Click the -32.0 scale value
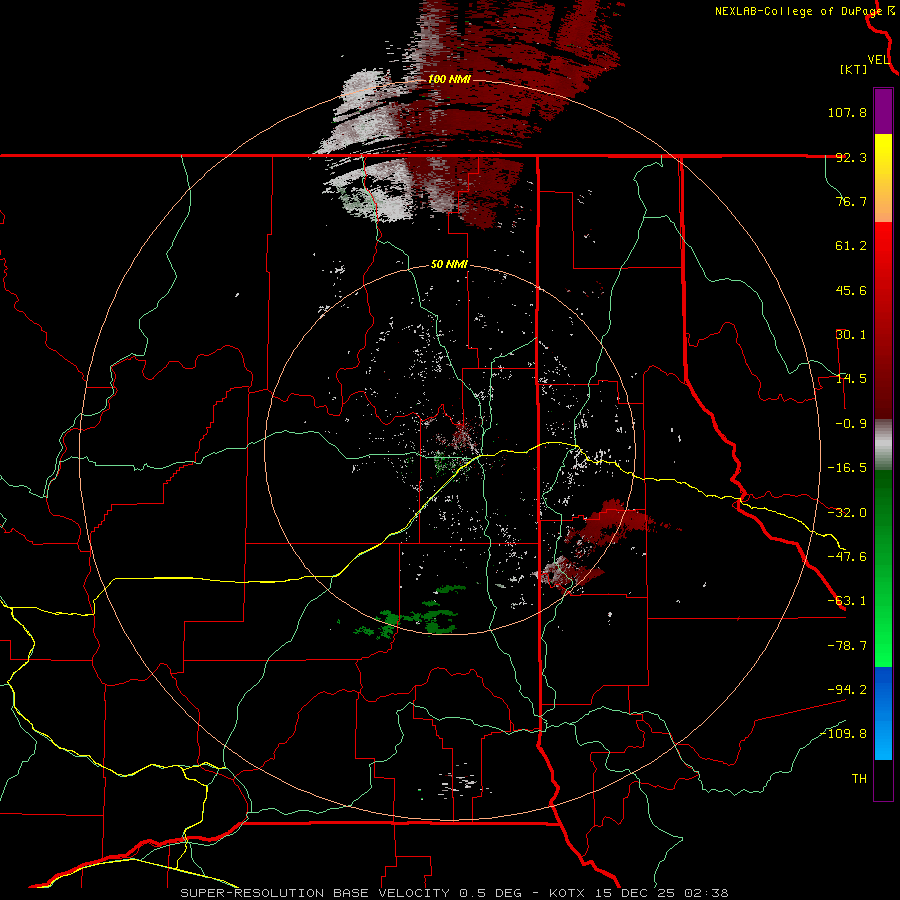This screenshot has height=900, width=900. [x=847, y=513]
